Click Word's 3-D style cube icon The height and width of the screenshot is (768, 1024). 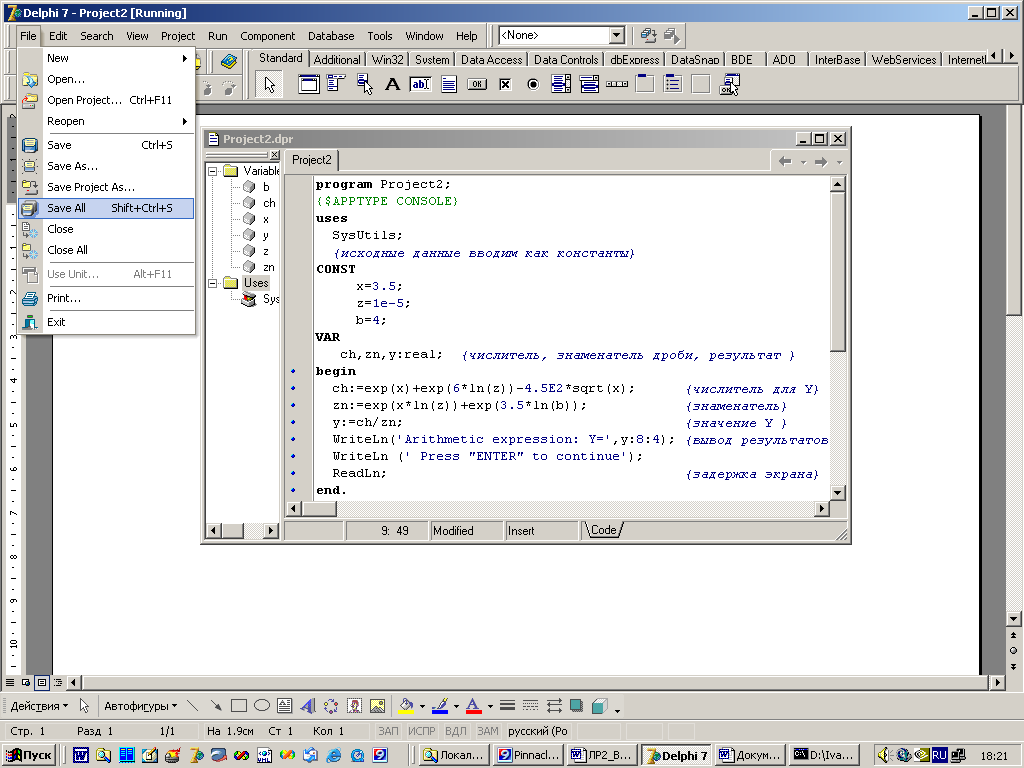click(600, 706)
